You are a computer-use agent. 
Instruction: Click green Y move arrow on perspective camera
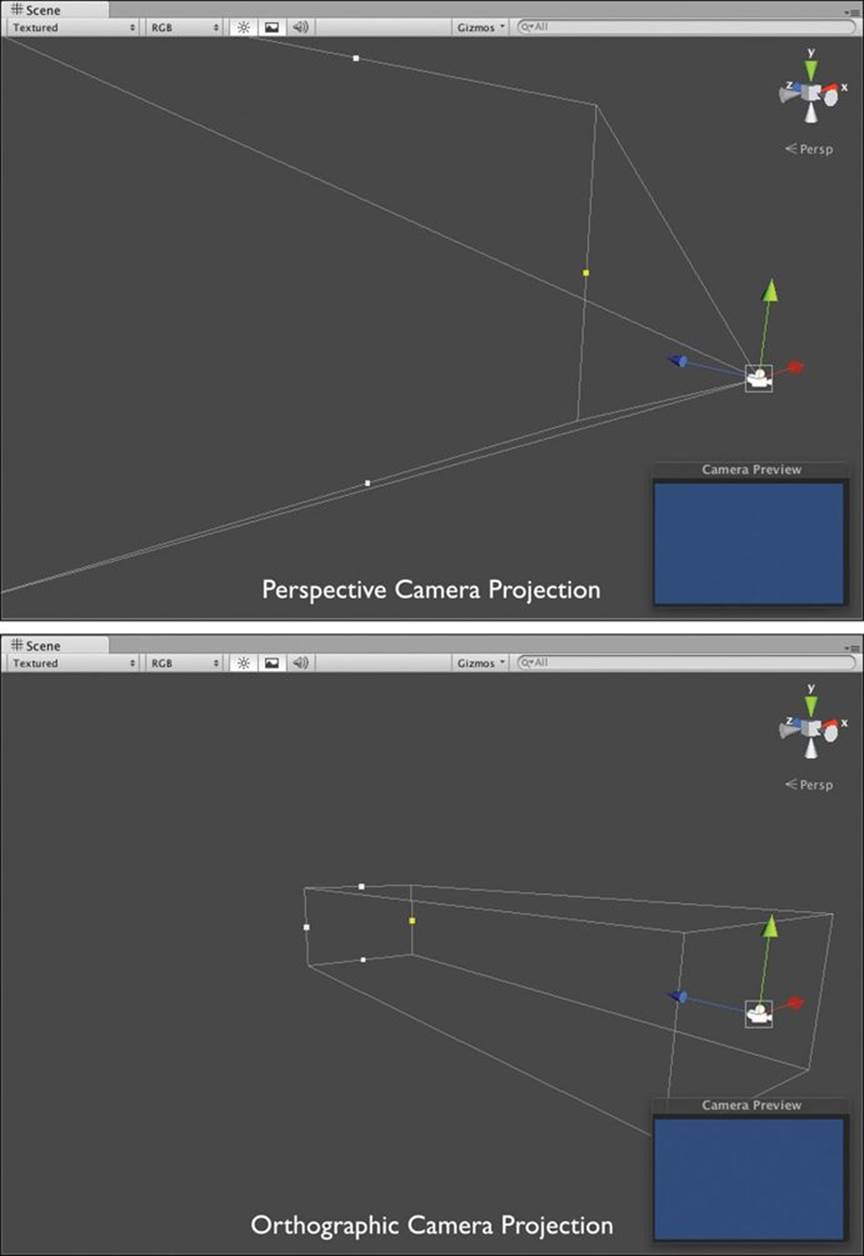(x=770, y=292)
